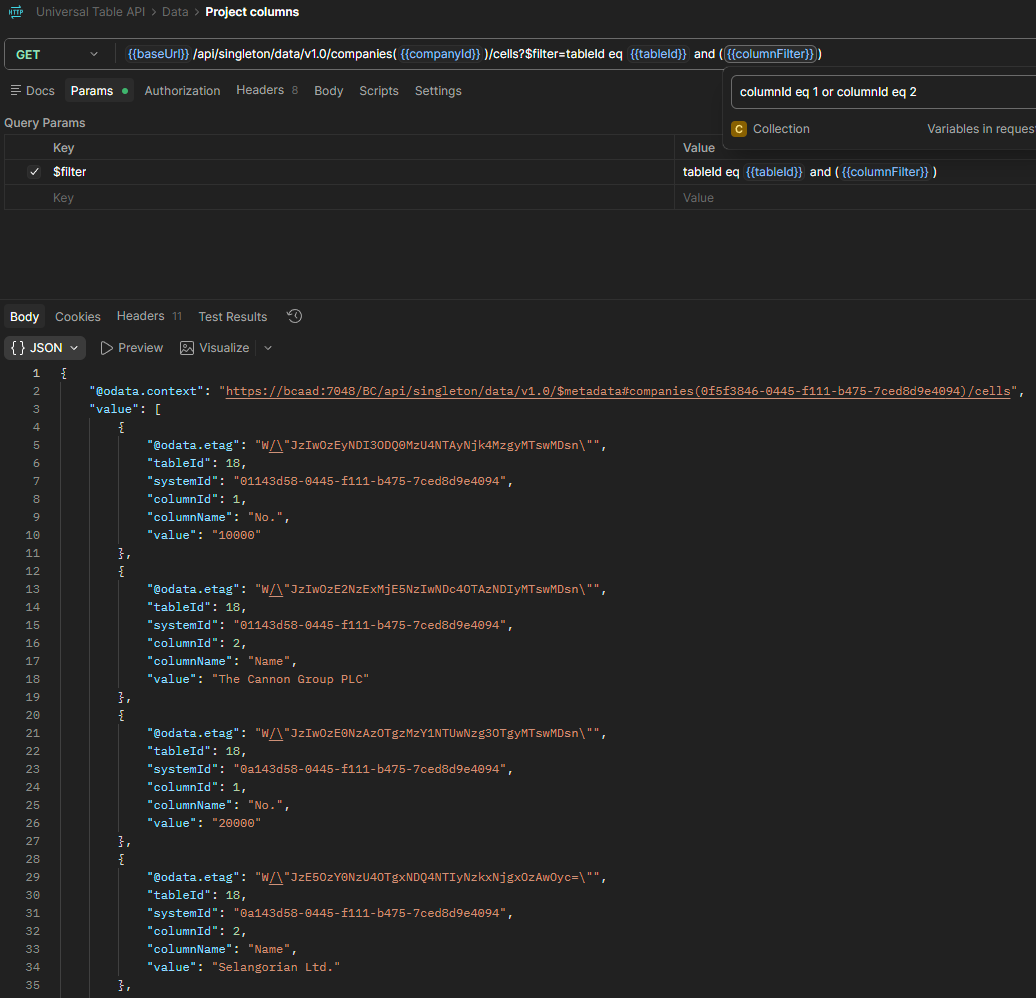Screen dimensions: 1036x998
Task: Click the HTTP request icon in breadcrumb
Action: click(x=16, y=12)
